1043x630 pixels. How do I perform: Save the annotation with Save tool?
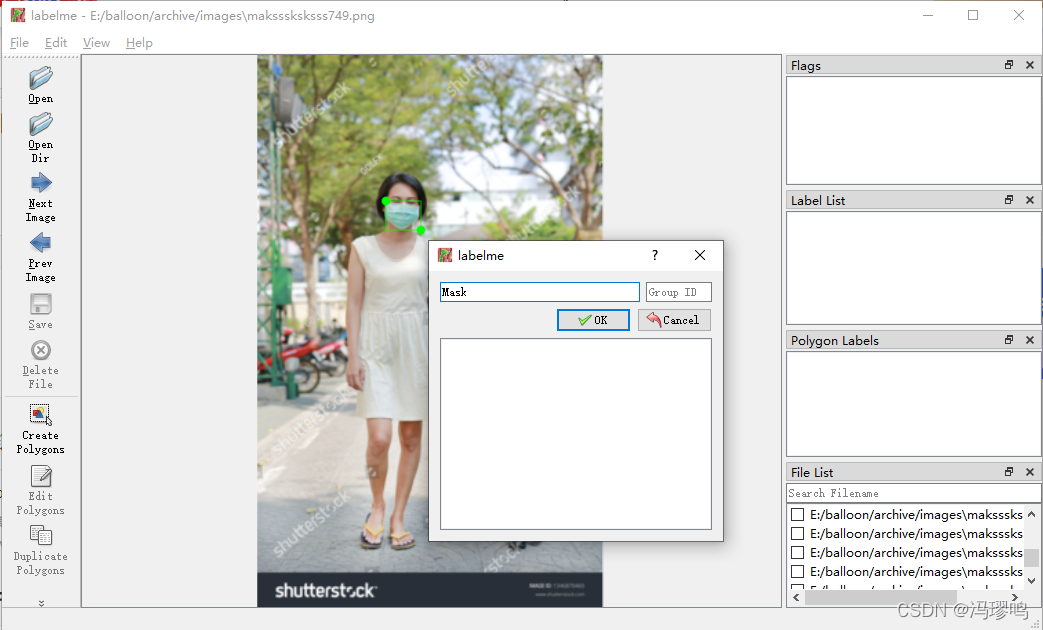click(41, 311)
